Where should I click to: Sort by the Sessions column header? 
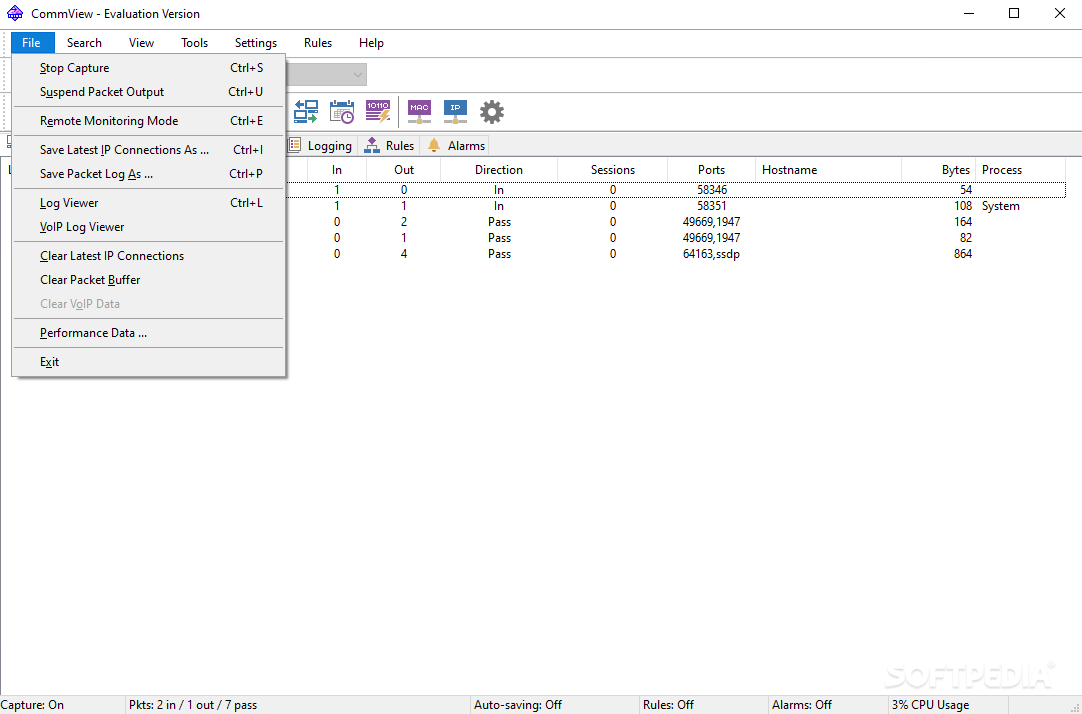pyautogui.click(x=613, y=170)
